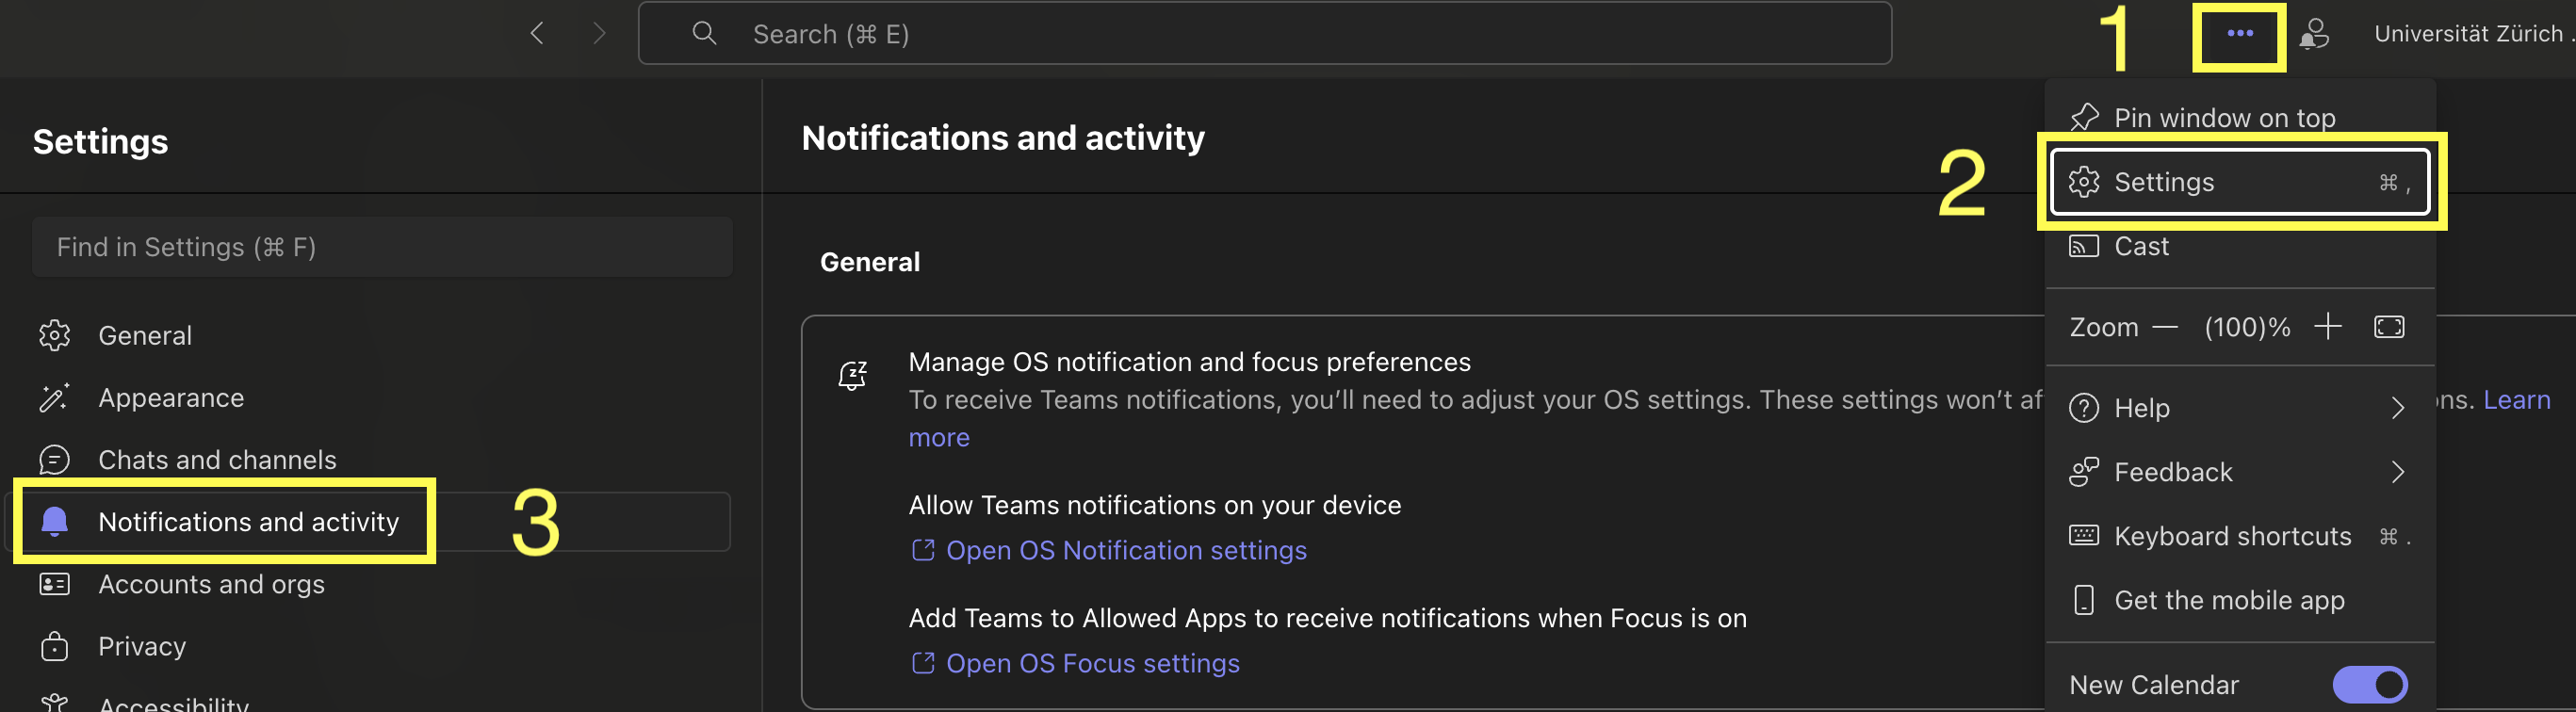Image resolution: width=2576 pixels, height=712 pixels.
Task: Click the add people icon near Universität Zürich
Action: click(2315, 33)
